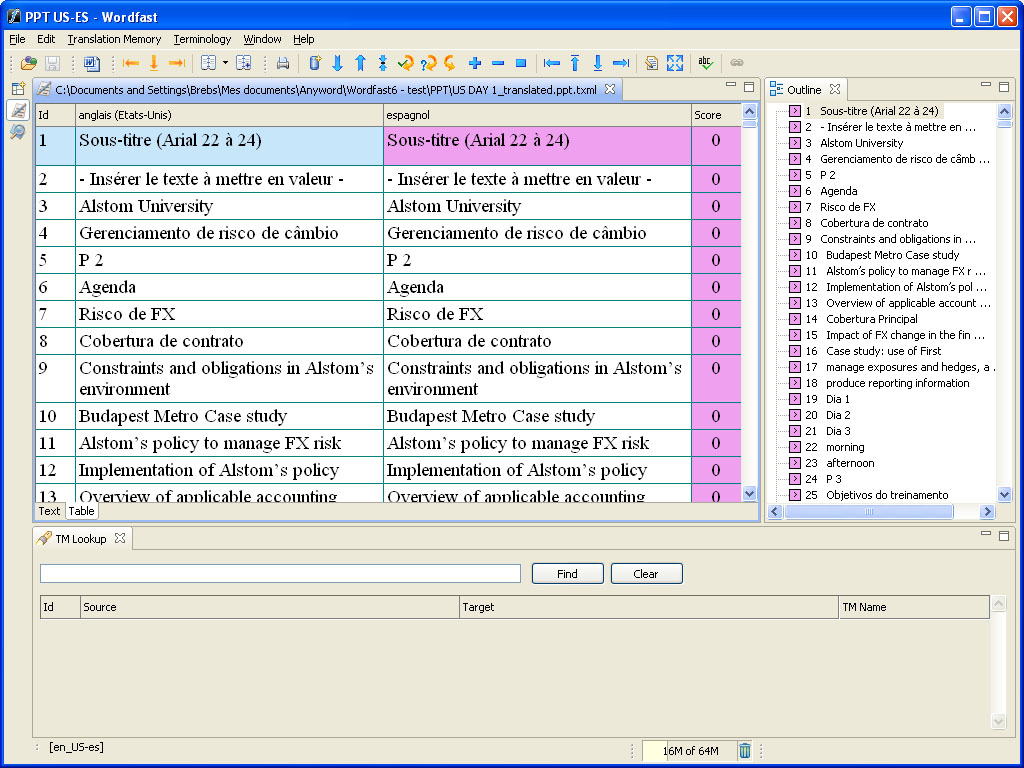Click the Find button in TM Lookup
This screenshot has width=1024, height=768.
click(568, 574)
